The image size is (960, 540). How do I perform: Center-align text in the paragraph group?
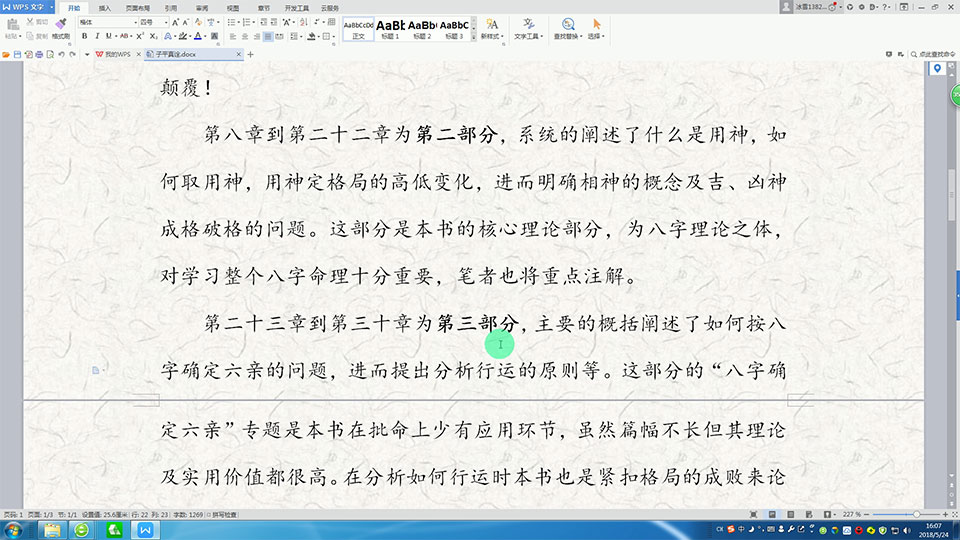(x=245, y=36)
